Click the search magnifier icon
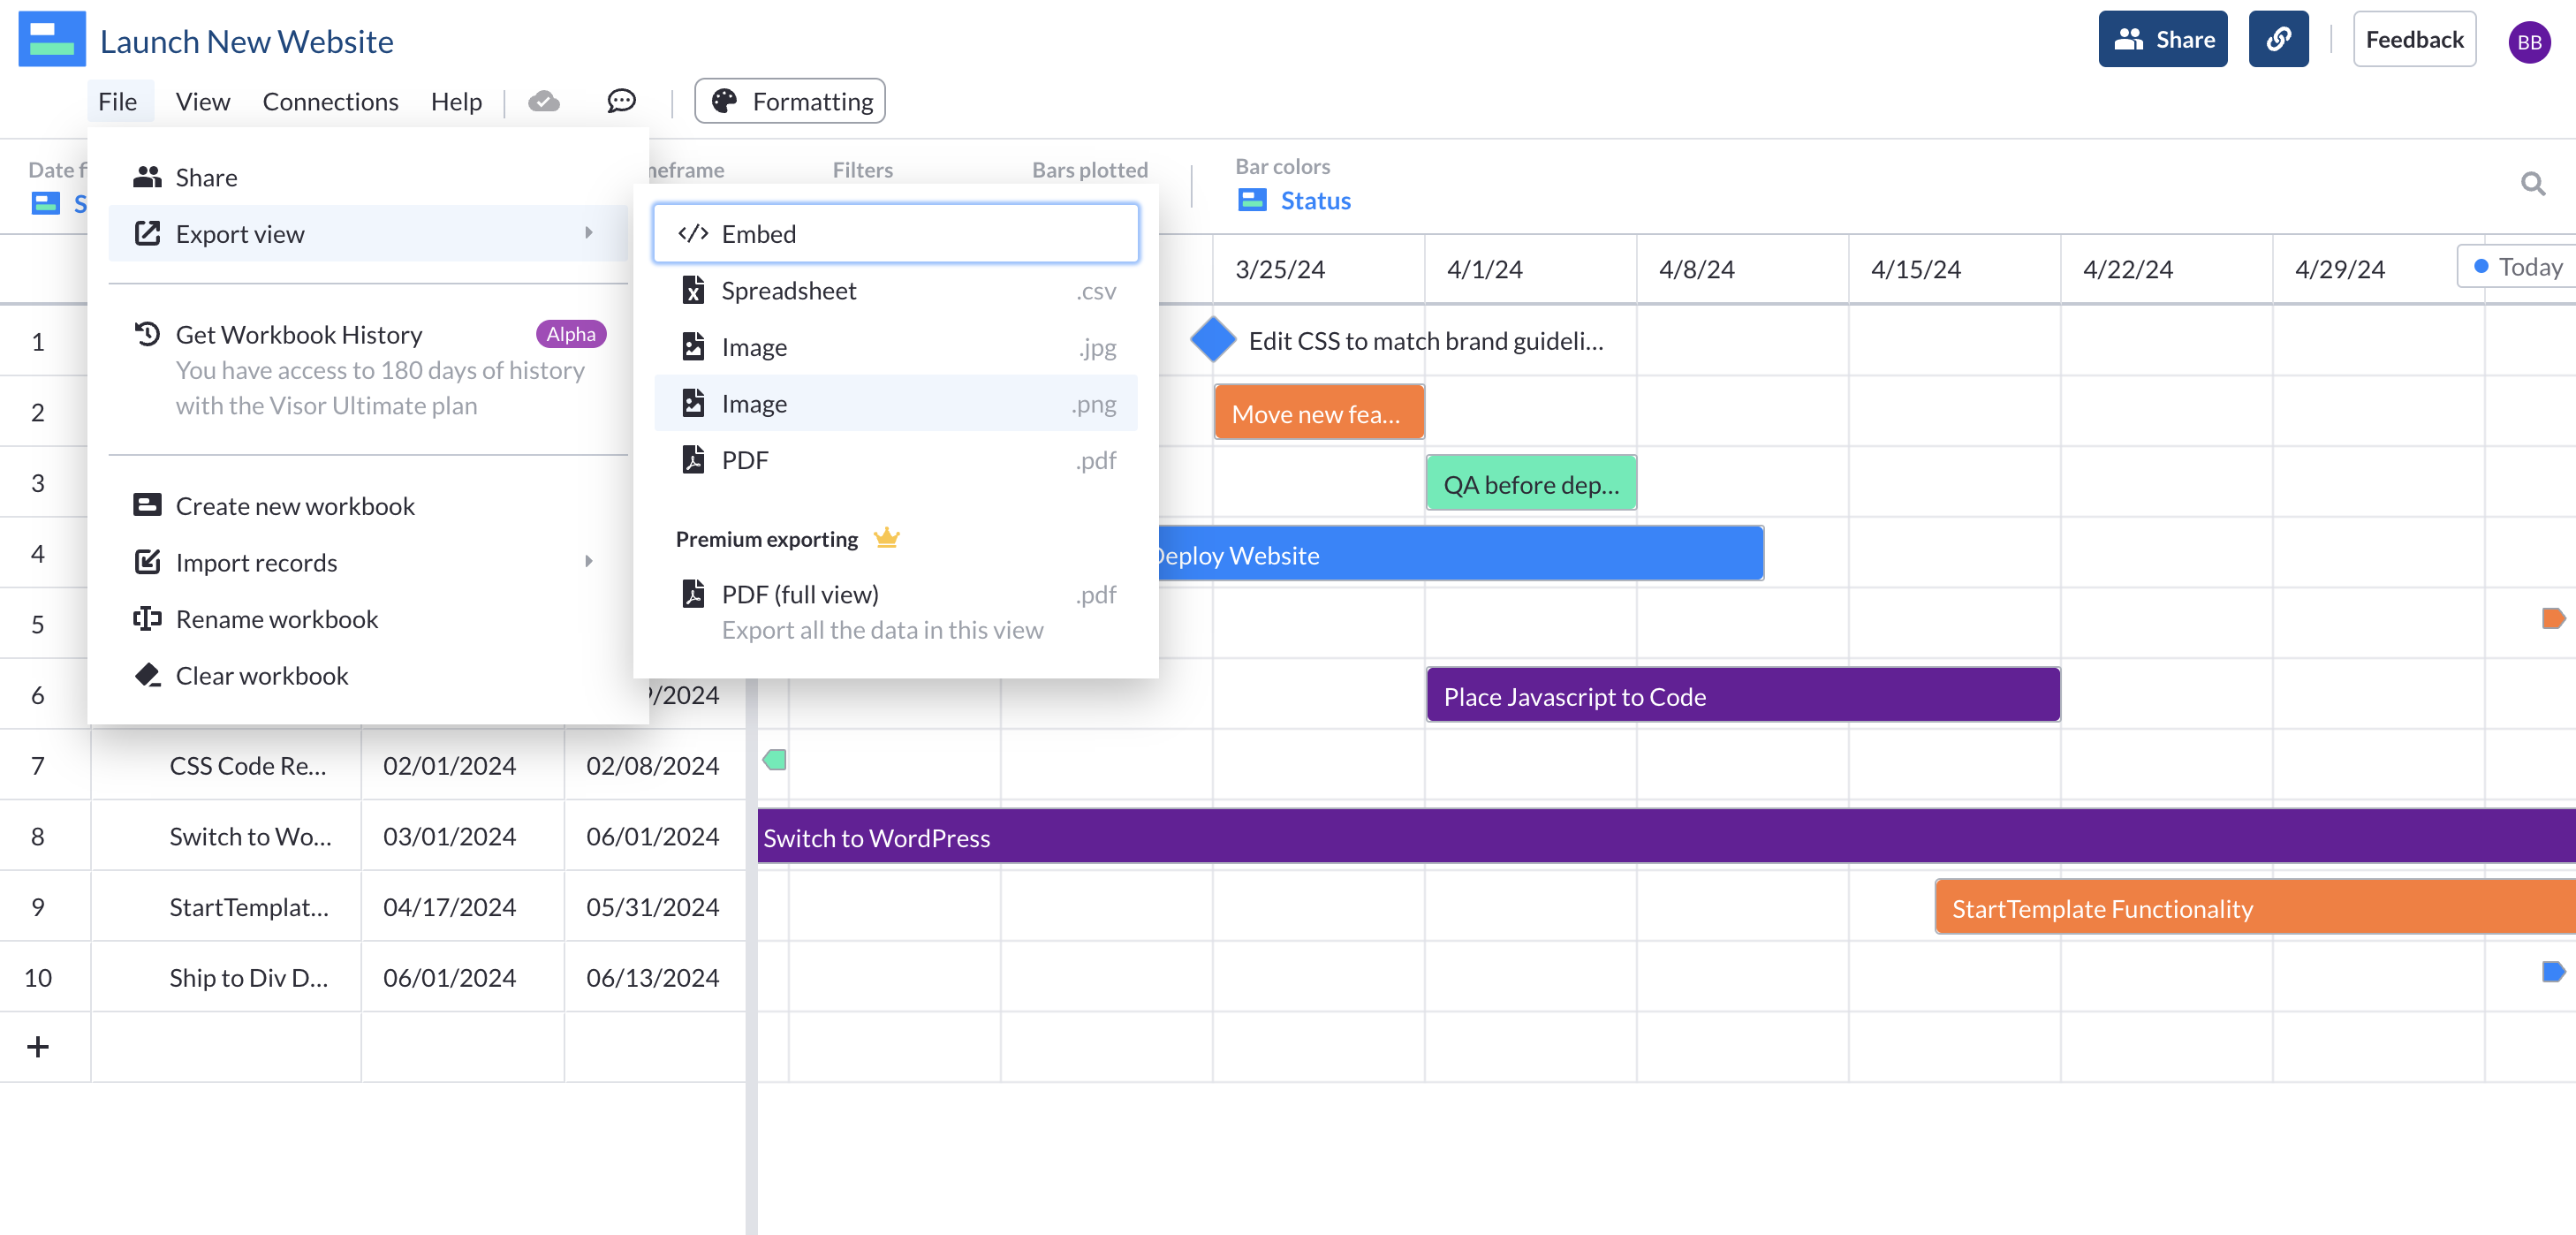The width and height of the screenshot is (2576, 1235). point(2532,184)
